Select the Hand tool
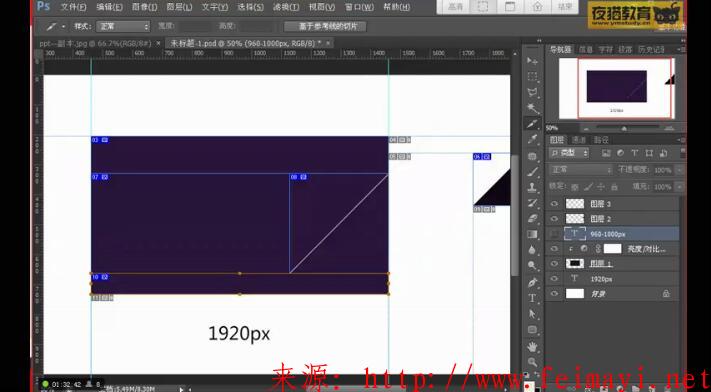This screenshot has height=392, width=711. (532, 347)
